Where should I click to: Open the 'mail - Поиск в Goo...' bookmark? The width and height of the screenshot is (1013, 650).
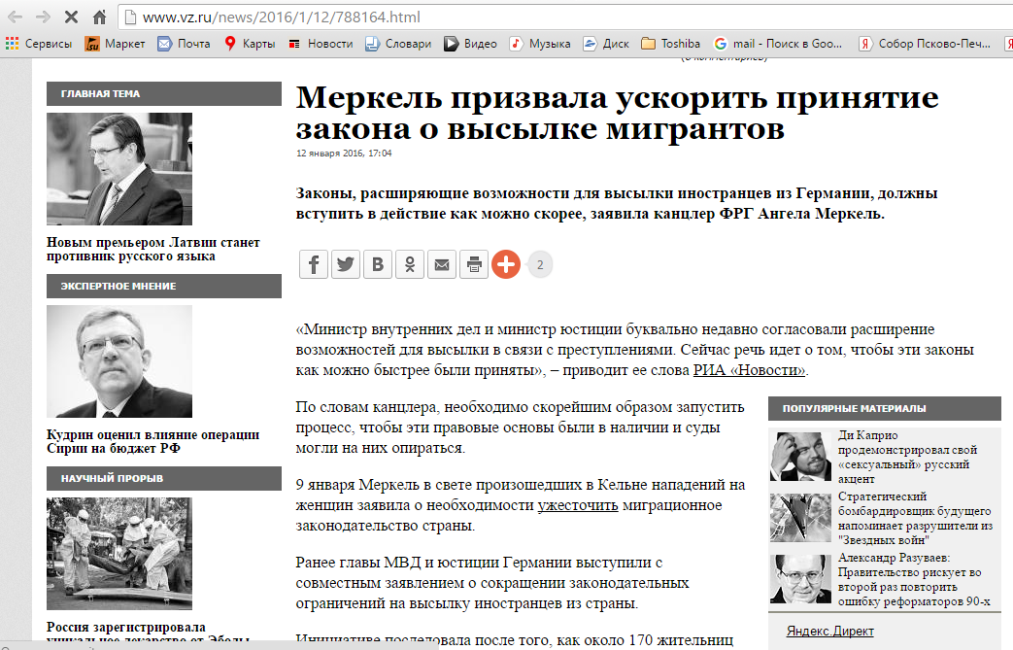[778, 43]
